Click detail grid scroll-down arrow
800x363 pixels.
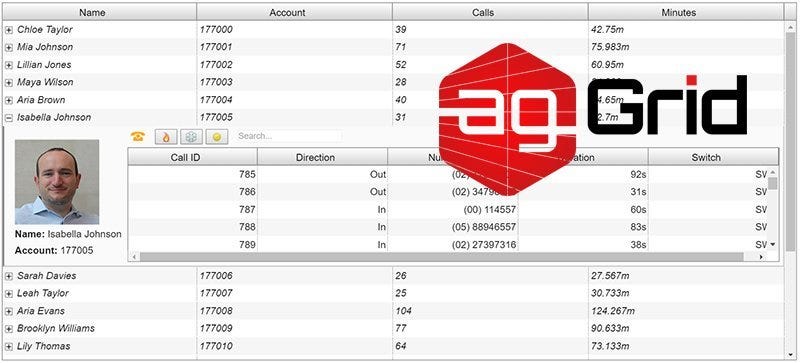tap(773, 245)
